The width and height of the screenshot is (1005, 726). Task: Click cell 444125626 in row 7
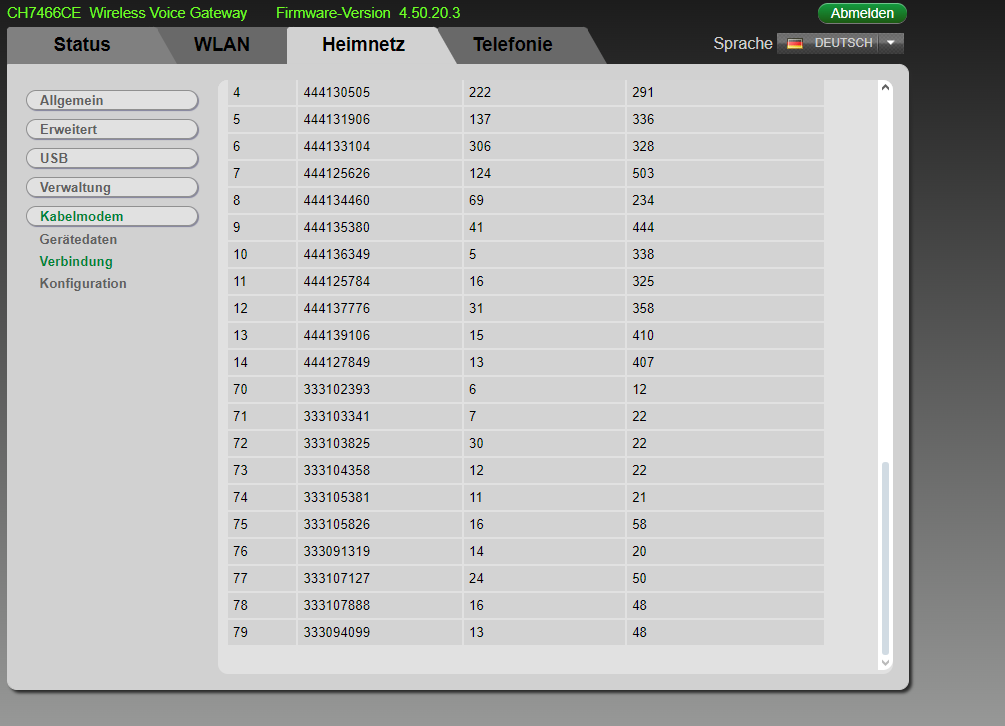click(x=379, y=173)
